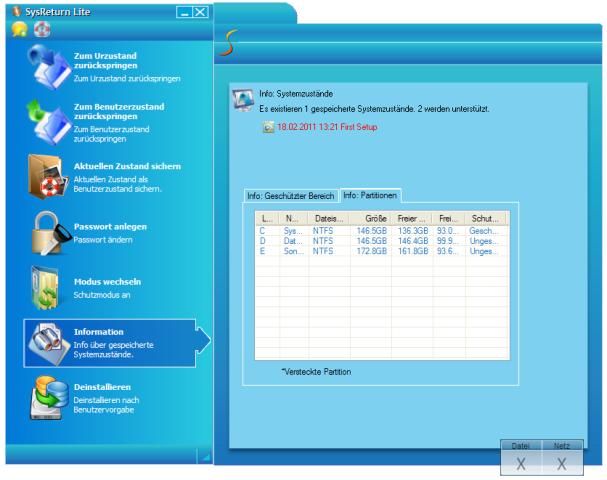
Task: Click the L... column header
Action: tap(267, 218)
